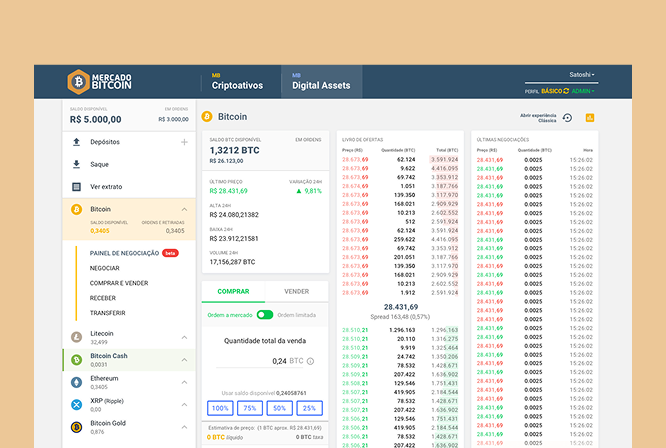
Task: Open the Satoshi user dropdown
Action: pyautogui.click(x=581, y=75)
